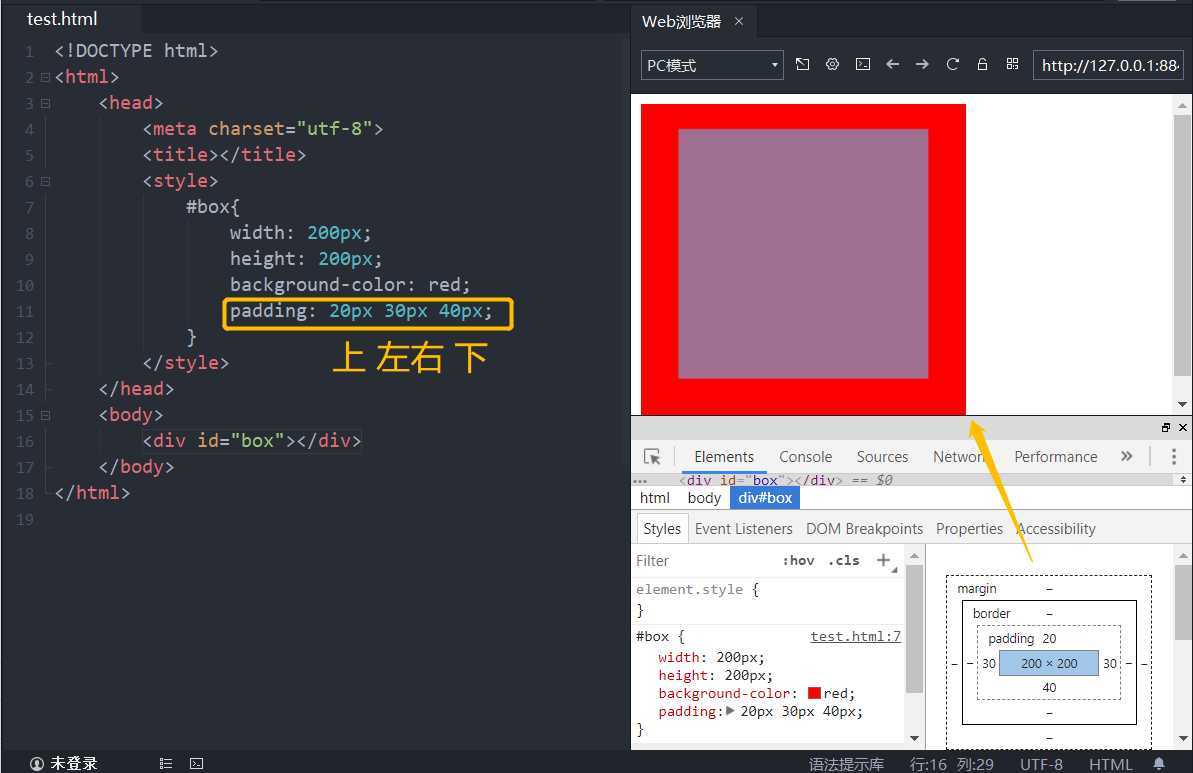The height and width of the screenshot is (773, 1193).
Task: Click the 未登录 user account icon
Action: click(x=37, y=763)
